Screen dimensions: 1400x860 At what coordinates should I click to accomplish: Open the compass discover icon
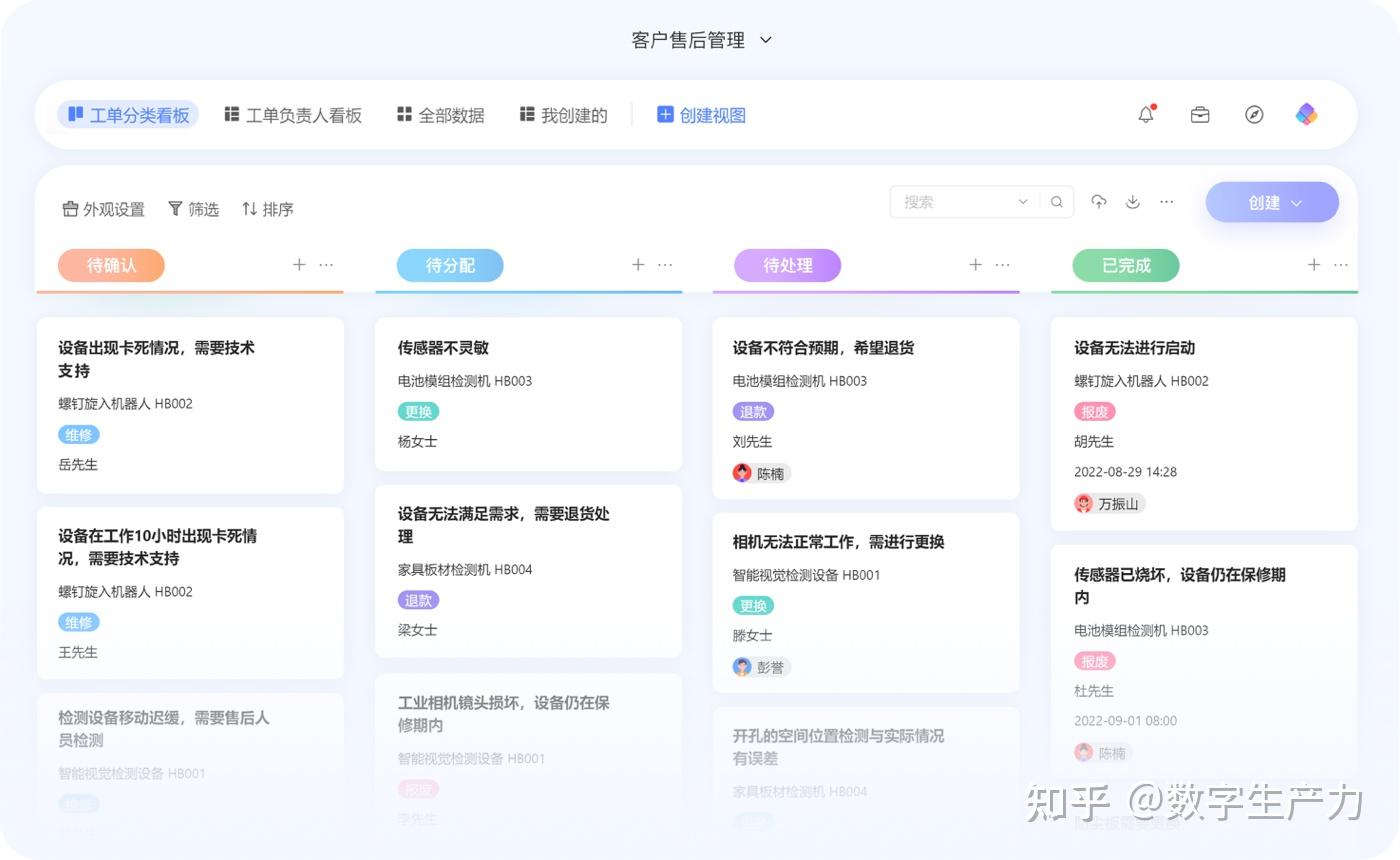(1254, 114)
